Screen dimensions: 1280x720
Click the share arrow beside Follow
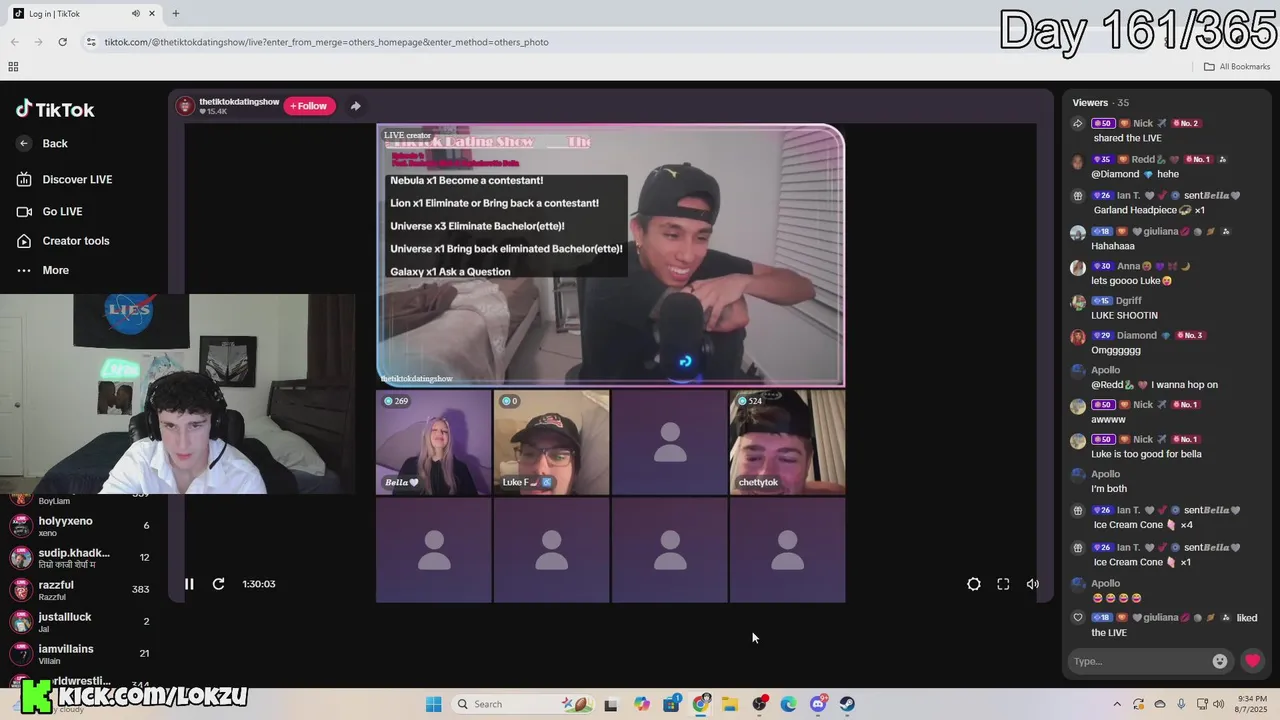(x=355, y=106)
